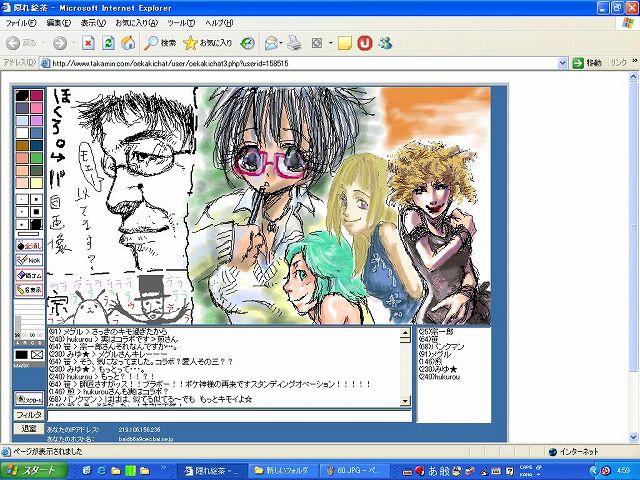Click the black current color MARK swatch
Screen dimensions: 640x480
coord(22,355)
